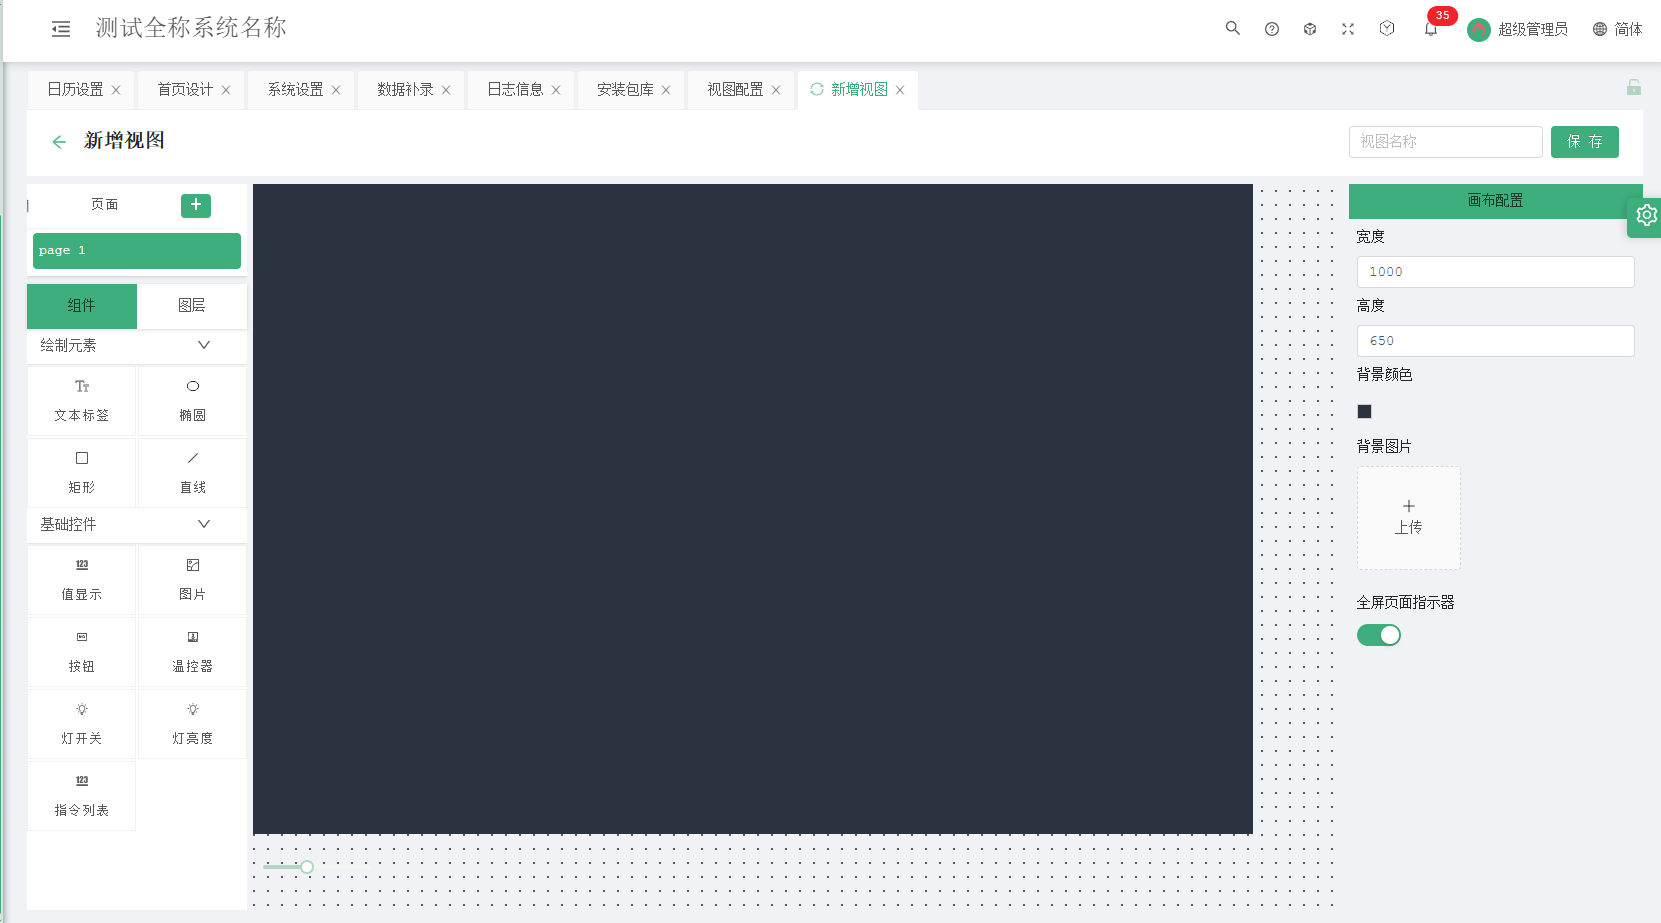1661x923 pixels.
Task: Pick the 温控器 thermostat control
Action: click(193, 652)
